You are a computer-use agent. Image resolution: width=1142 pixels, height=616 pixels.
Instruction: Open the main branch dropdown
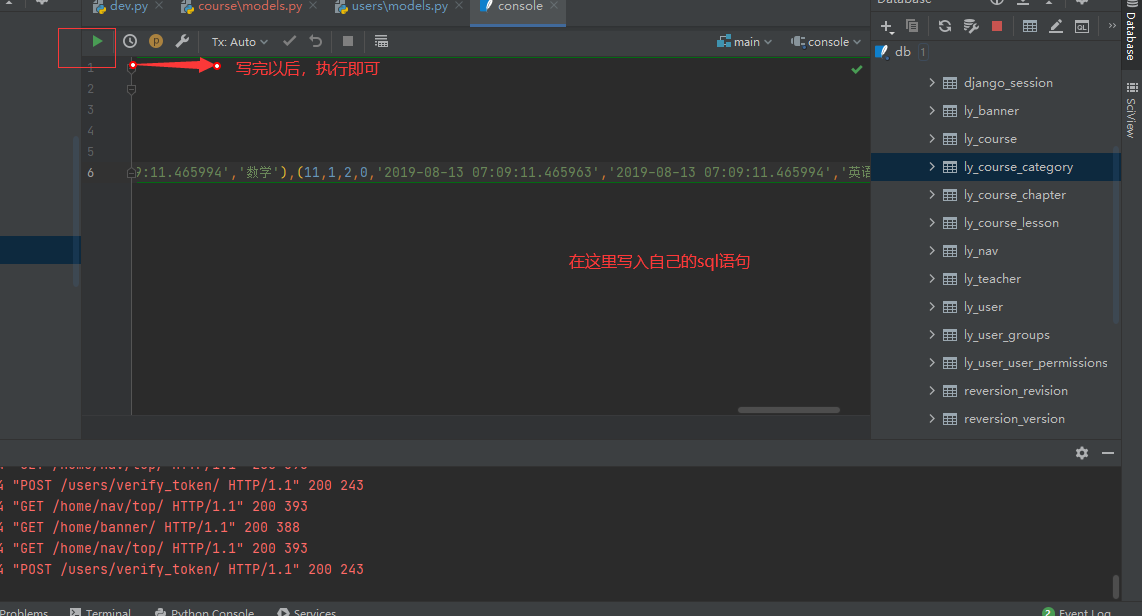click(744, 41)
